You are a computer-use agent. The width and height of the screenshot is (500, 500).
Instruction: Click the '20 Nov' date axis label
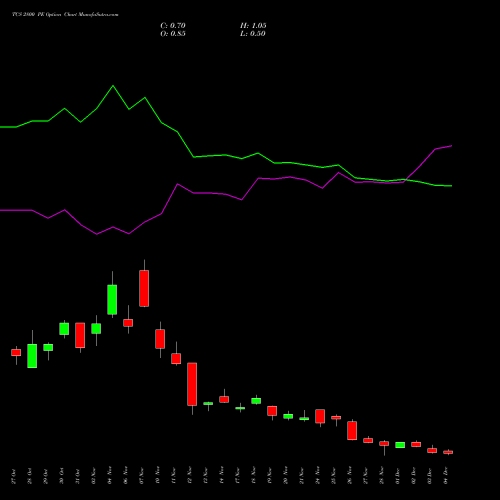[286, 476]
